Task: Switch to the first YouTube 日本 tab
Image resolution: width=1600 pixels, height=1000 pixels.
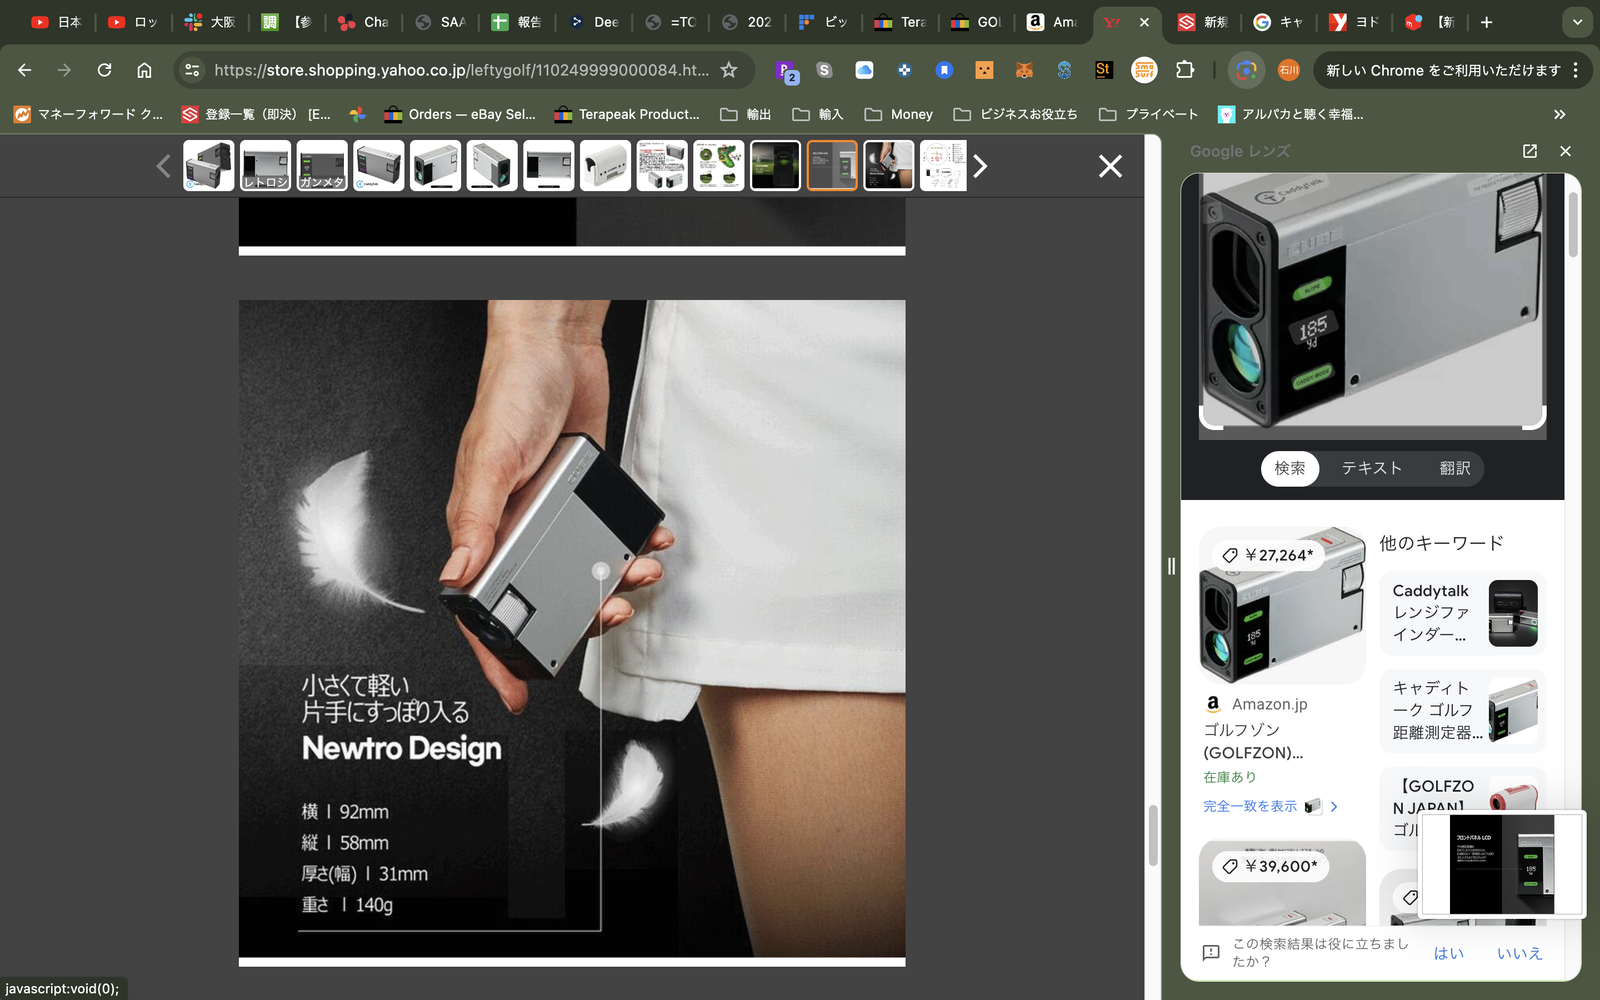Action: point(56,22)
